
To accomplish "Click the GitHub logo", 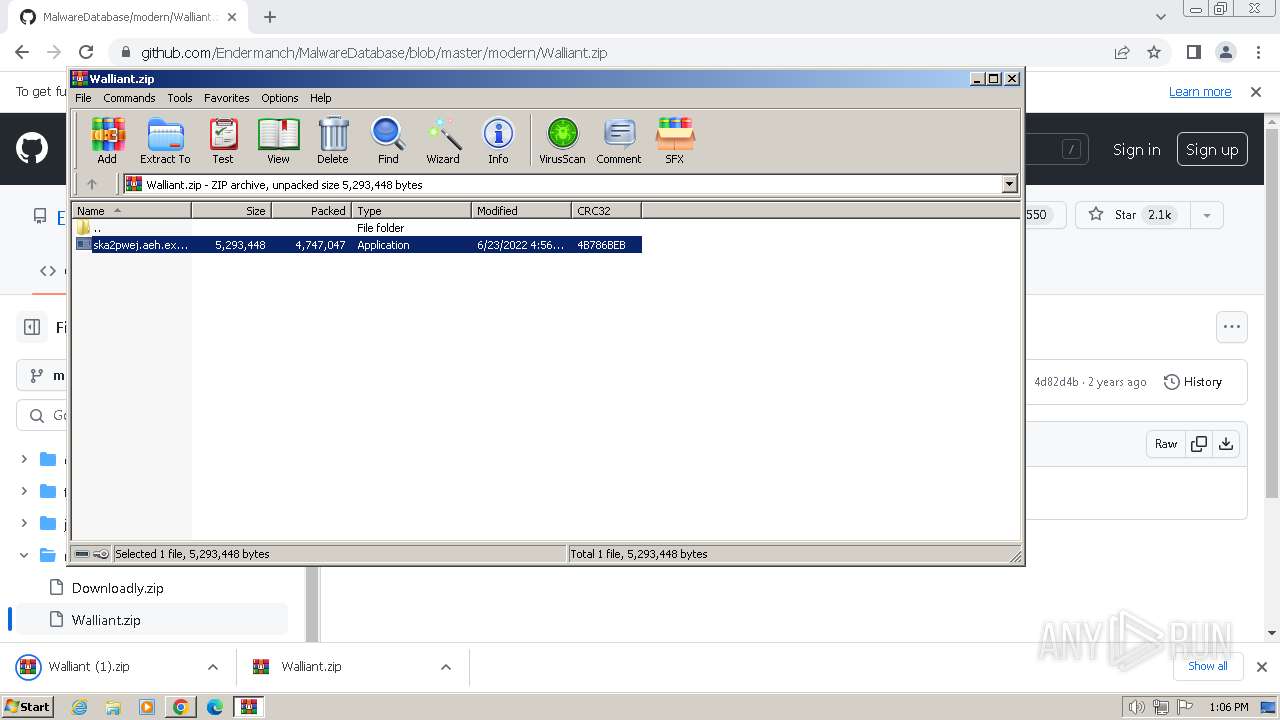I will (32, 149).
